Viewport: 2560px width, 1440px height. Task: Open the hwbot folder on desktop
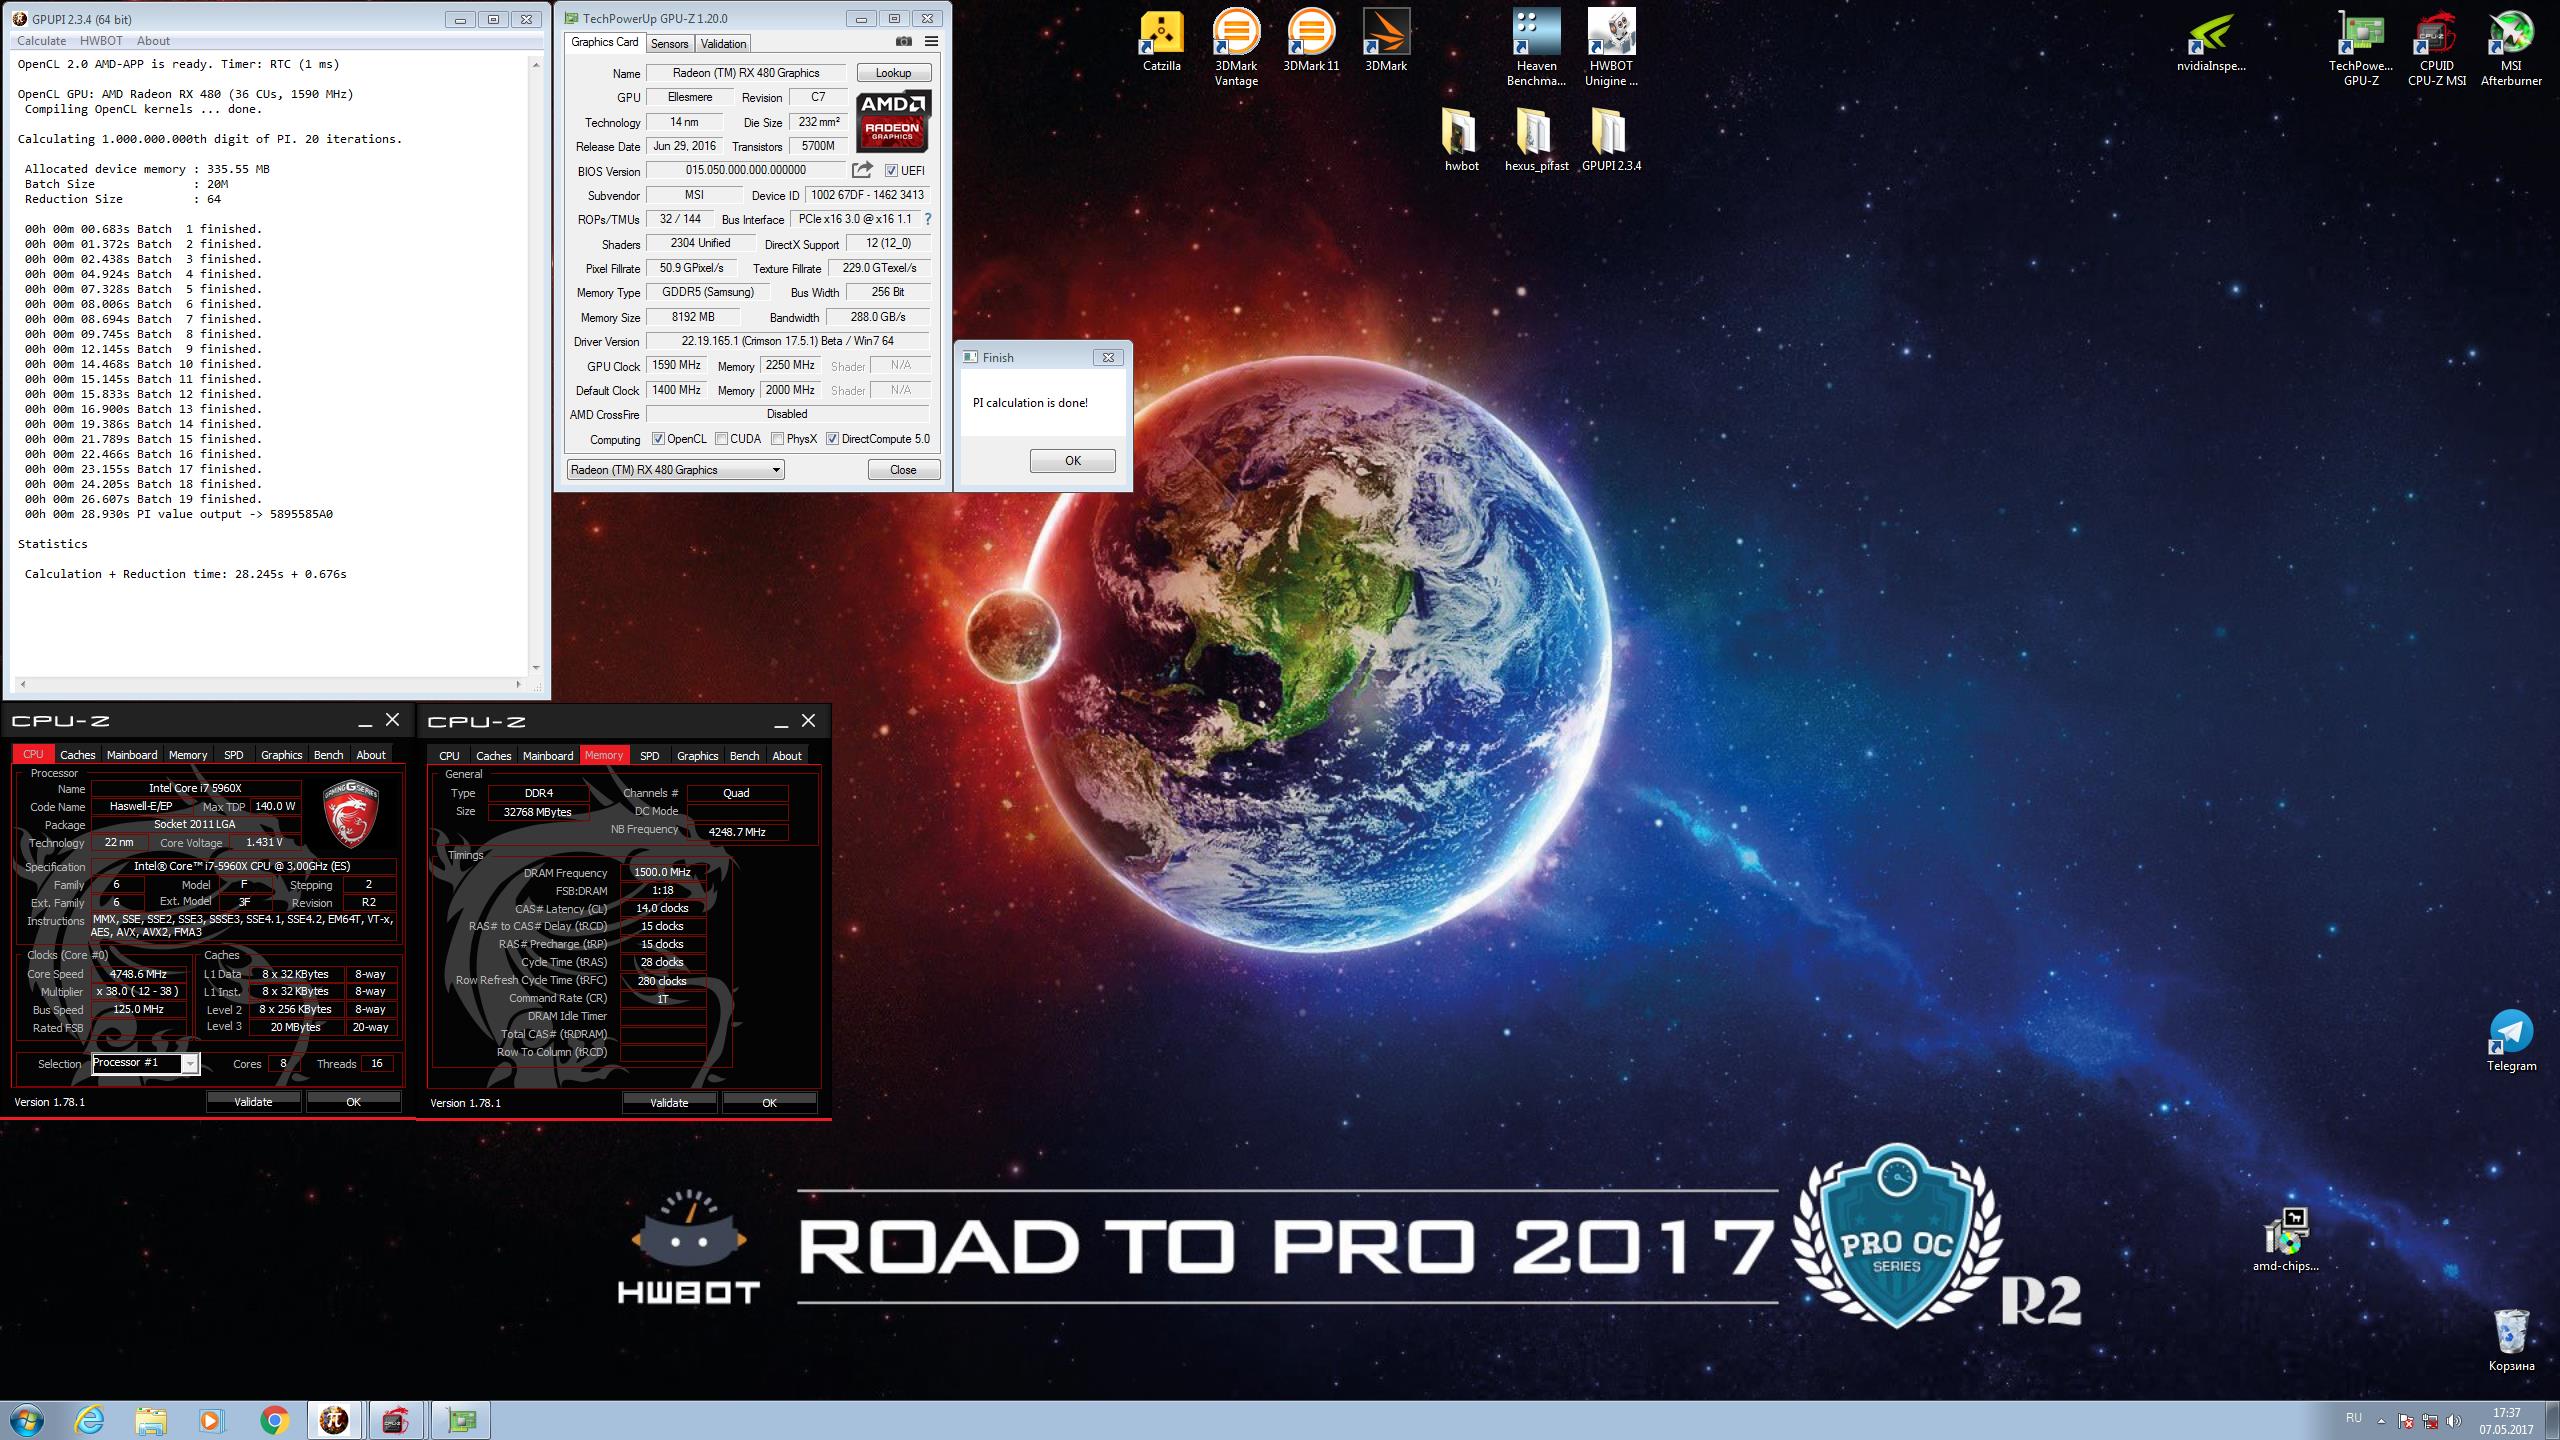[x=1461, y=140]
